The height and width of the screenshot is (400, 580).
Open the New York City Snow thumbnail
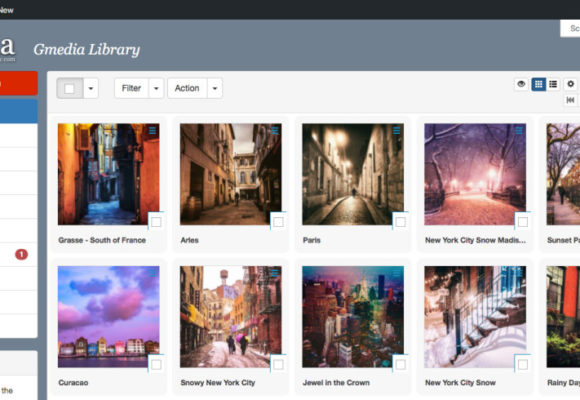coord(475,317)
